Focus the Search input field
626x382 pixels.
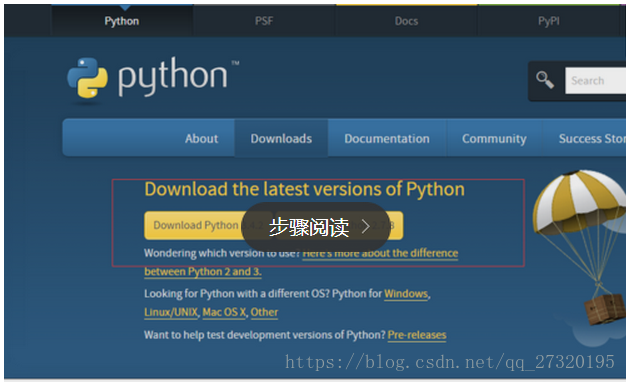[x=595, y=81]
